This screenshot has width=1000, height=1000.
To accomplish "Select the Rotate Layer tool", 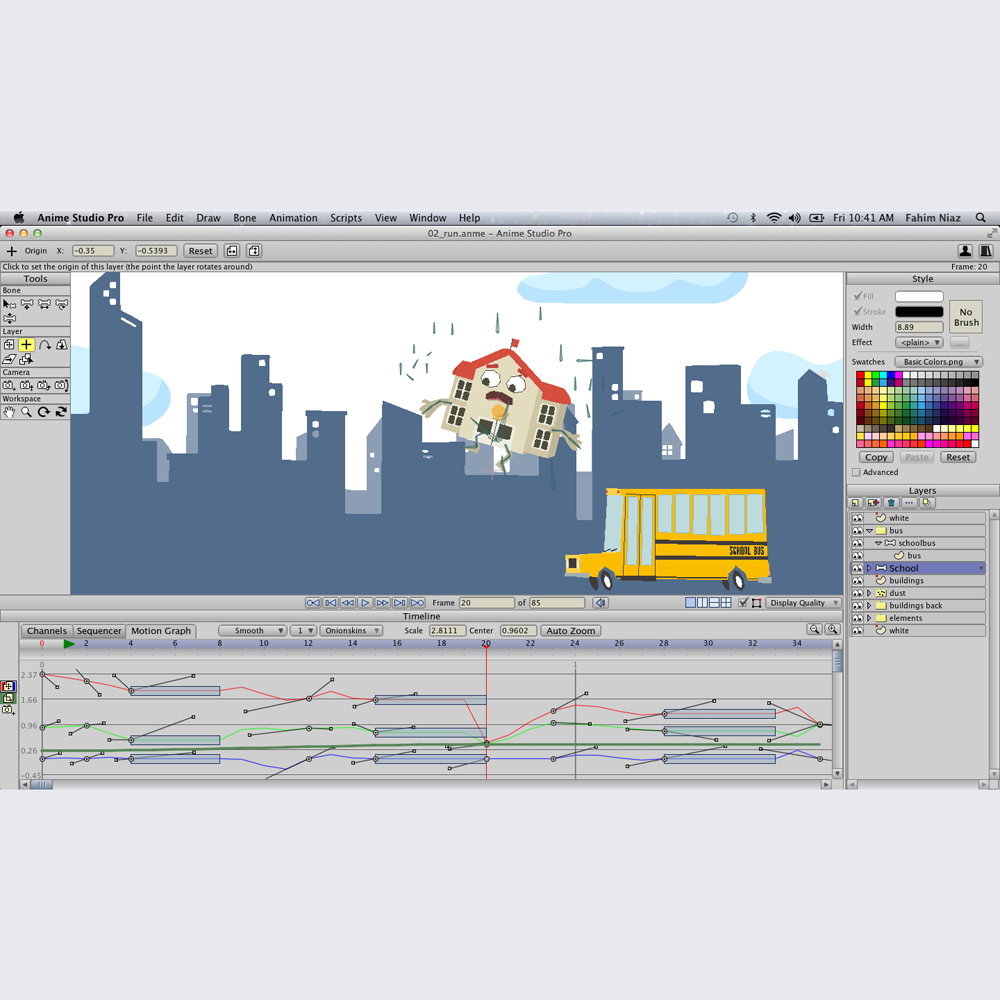I will point(44,344).
